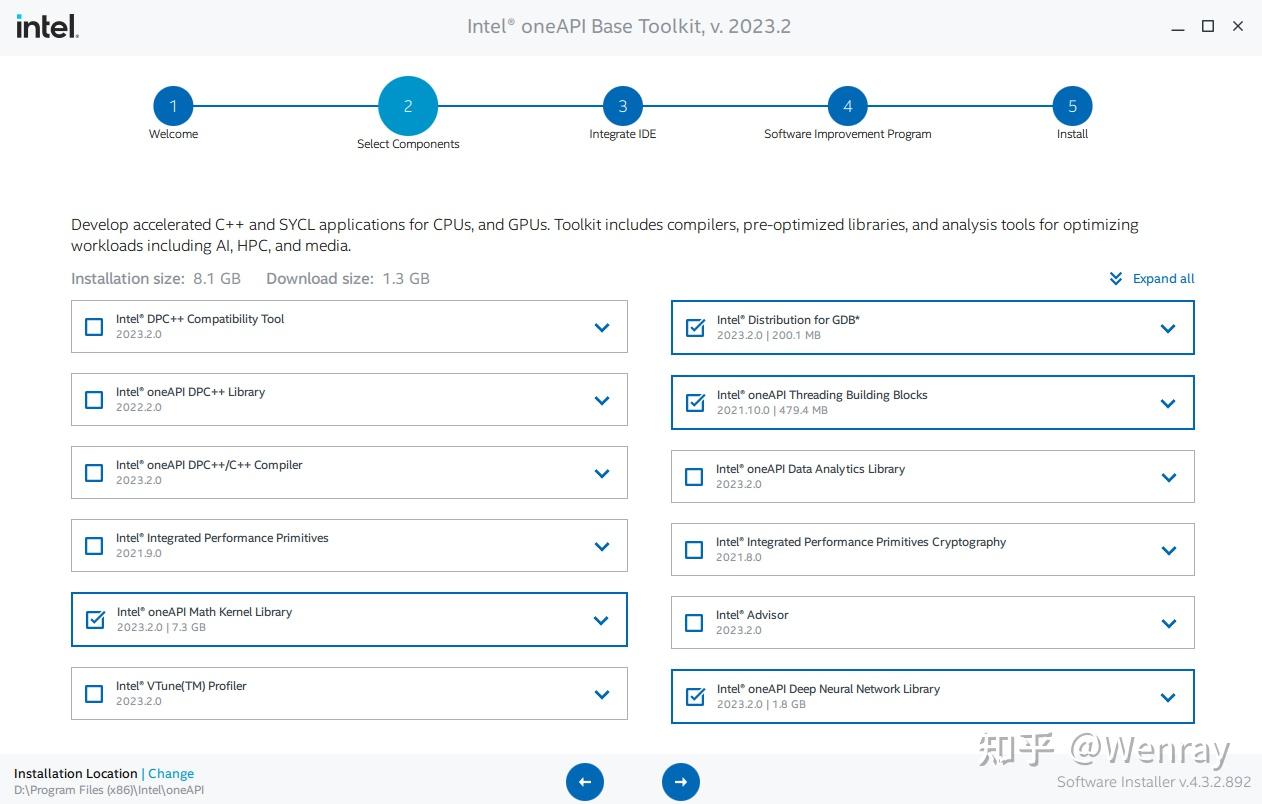The height and width of the screenshot is (804, 1262).
Task: Expand Intel oneAPI Data Analytics Library details
Action: tap(1168, 477)
